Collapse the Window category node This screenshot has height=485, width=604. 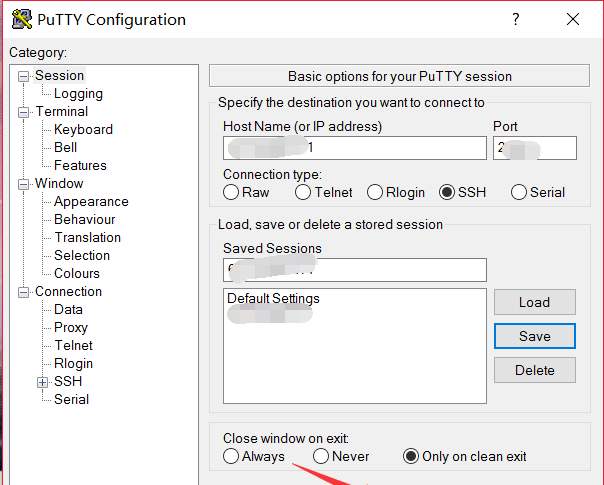point(23,185)
